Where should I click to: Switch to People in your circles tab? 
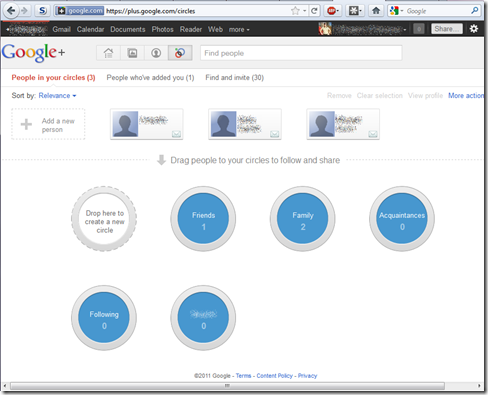pyautogui.click(x=53, y=78)
